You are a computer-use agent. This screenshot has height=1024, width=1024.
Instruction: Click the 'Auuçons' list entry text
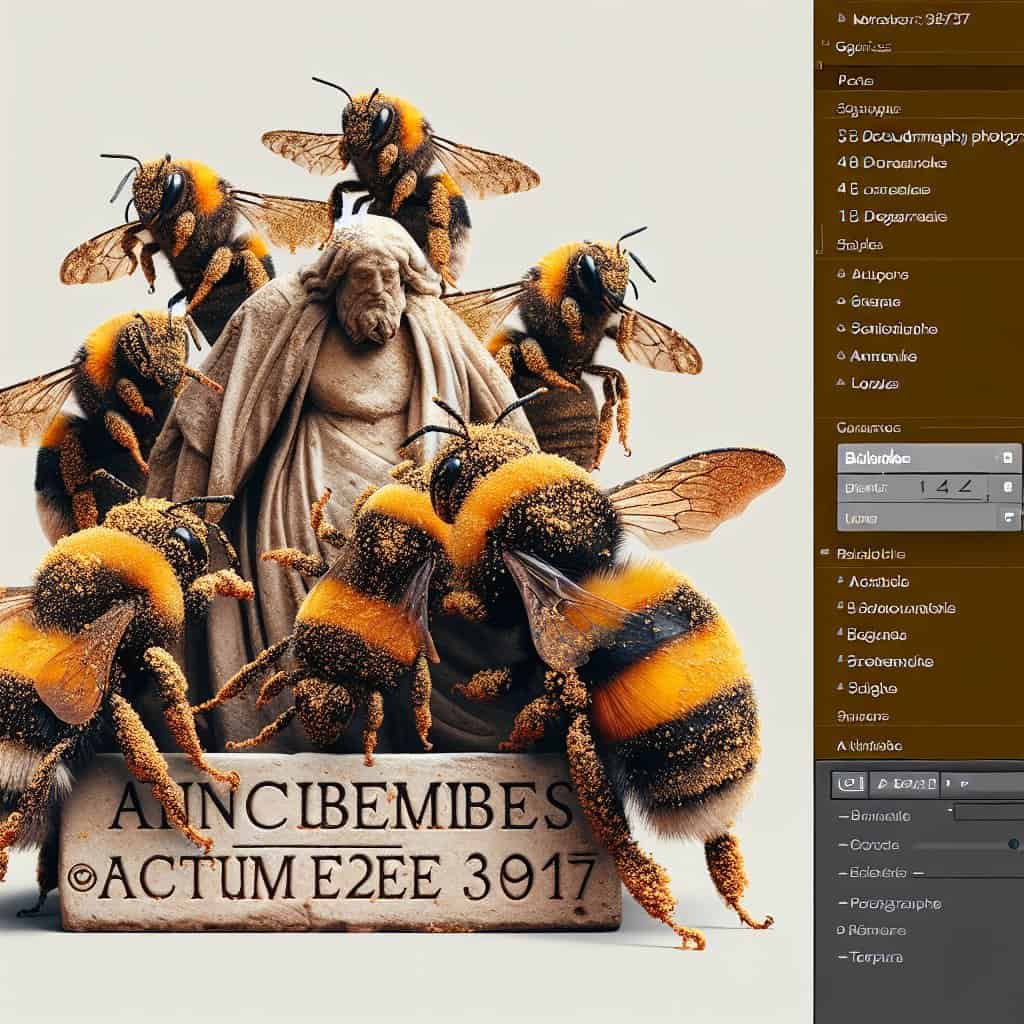click(880, 275)
